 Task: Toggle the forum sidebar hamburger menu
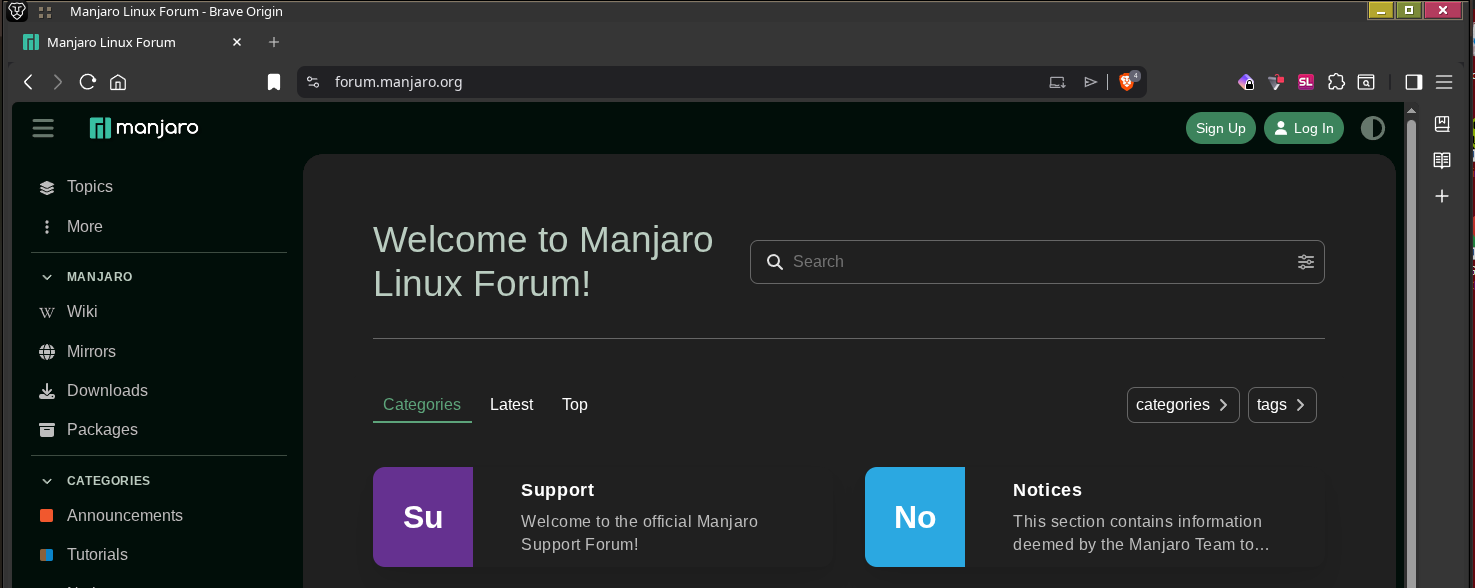tap(42, 128)
